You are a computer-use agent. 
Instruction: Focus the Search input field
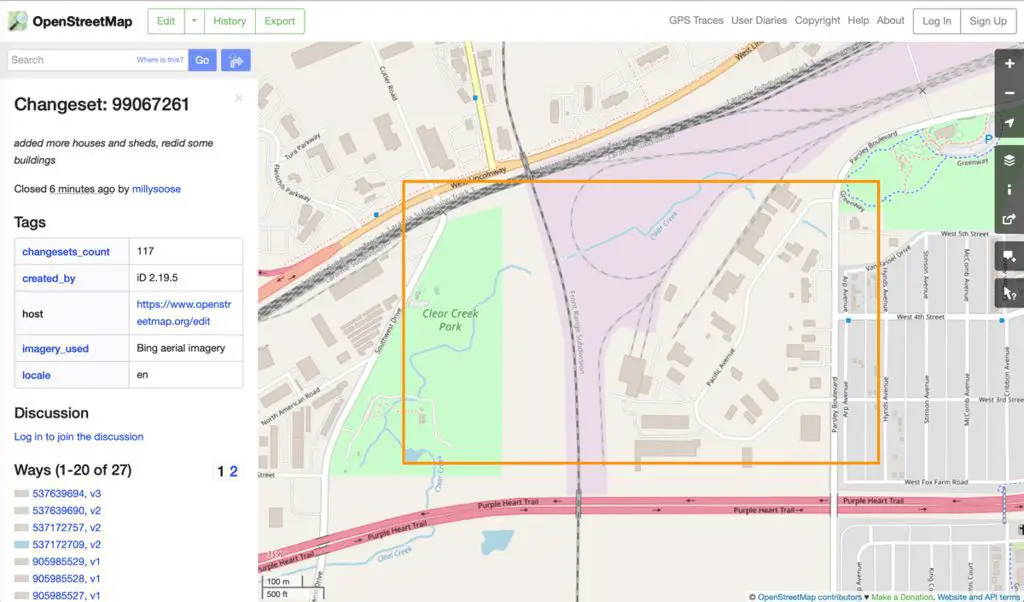pyautogui.click(x=98, y=60)
